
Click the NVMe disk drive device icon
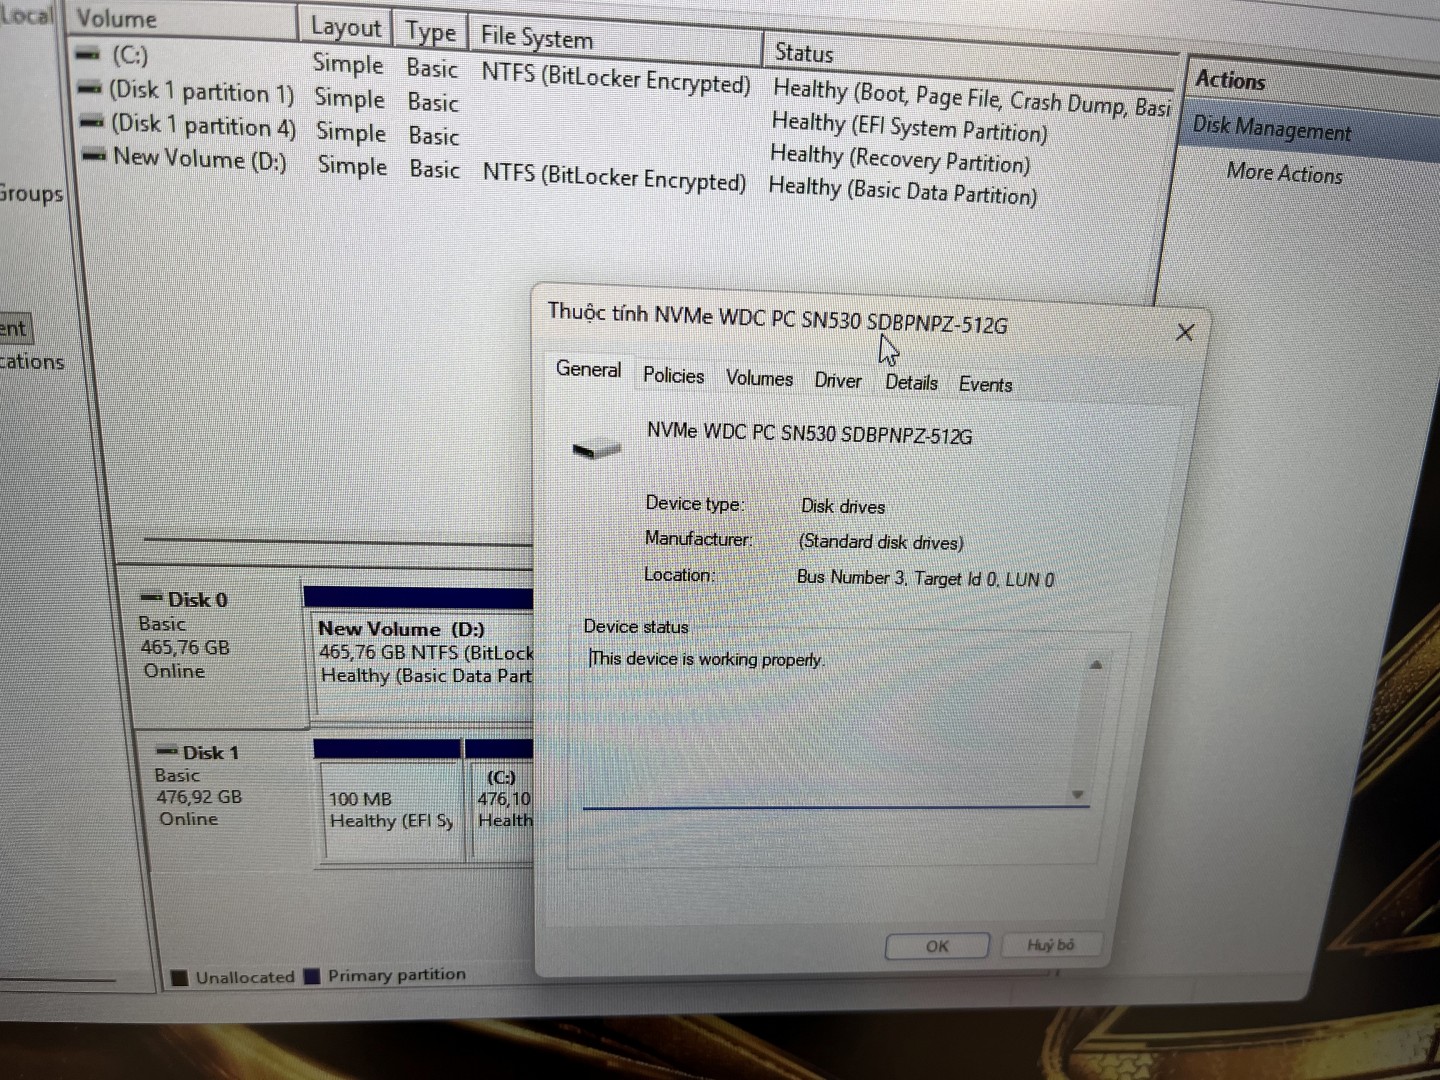click(x=596, y=449)
